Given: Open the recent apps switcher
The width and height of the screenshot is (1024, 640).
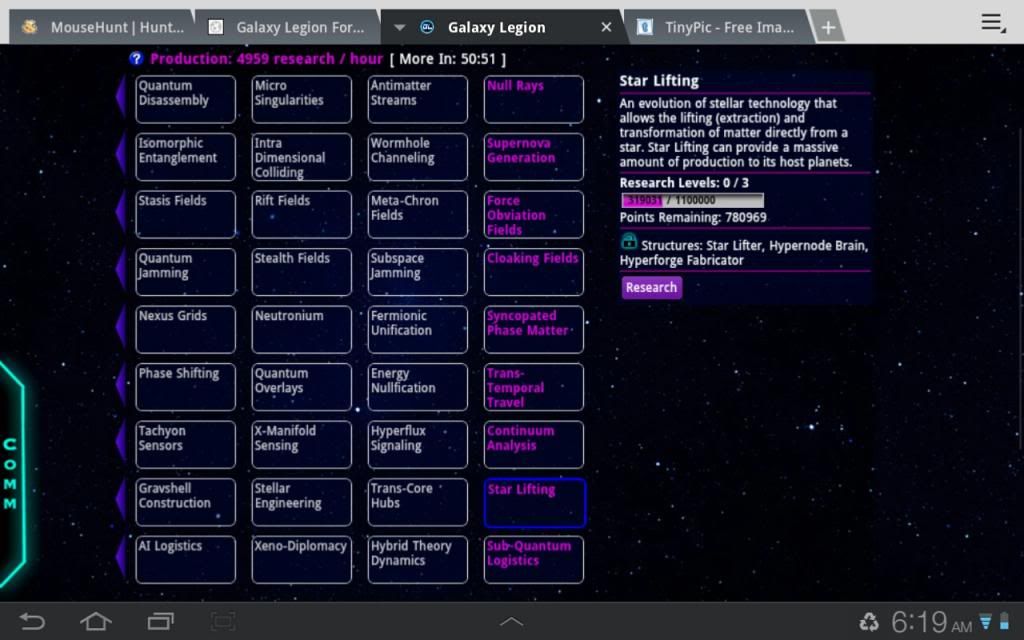Looking at the screenshot, I should point(160,622).
